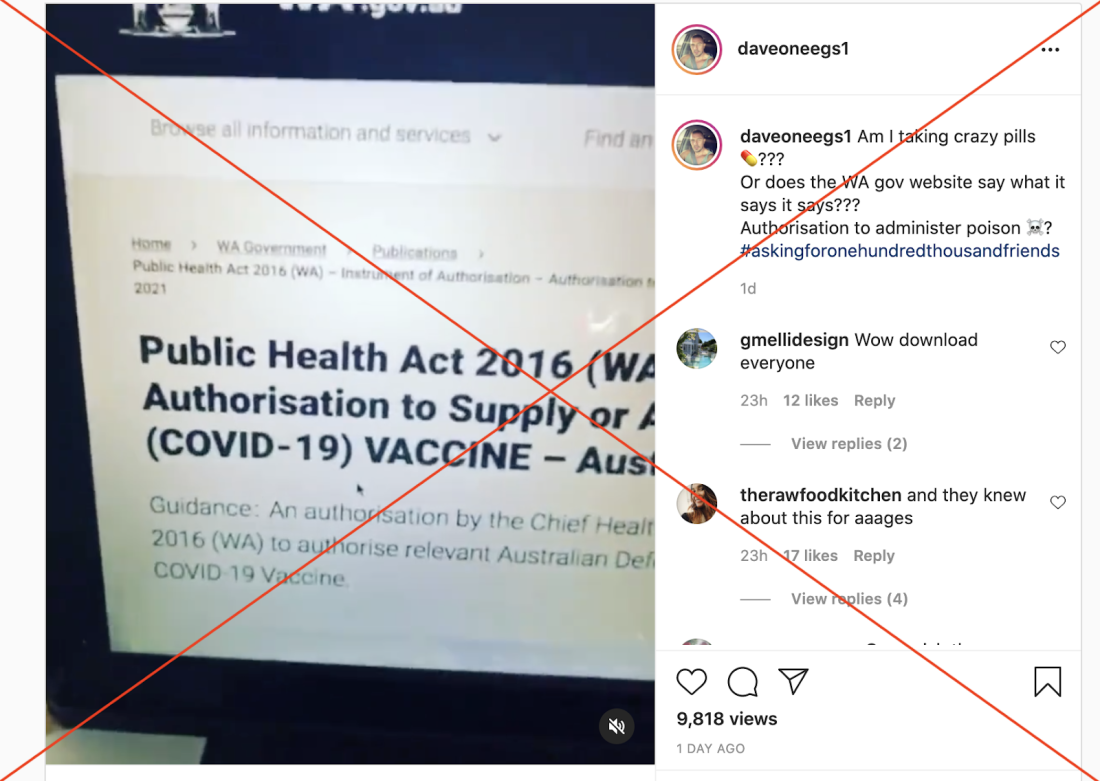Share the post with the paper plane icon
The height and width of the screenshot is (781, 1100).
tap(793, 681)
